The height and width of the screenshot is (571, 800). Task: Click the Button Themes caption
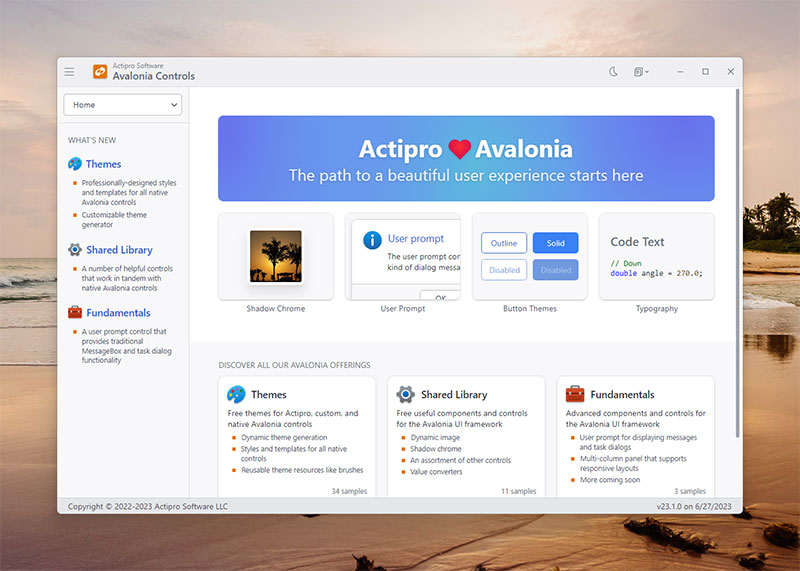pyautogui.click(x=530, y=309)
